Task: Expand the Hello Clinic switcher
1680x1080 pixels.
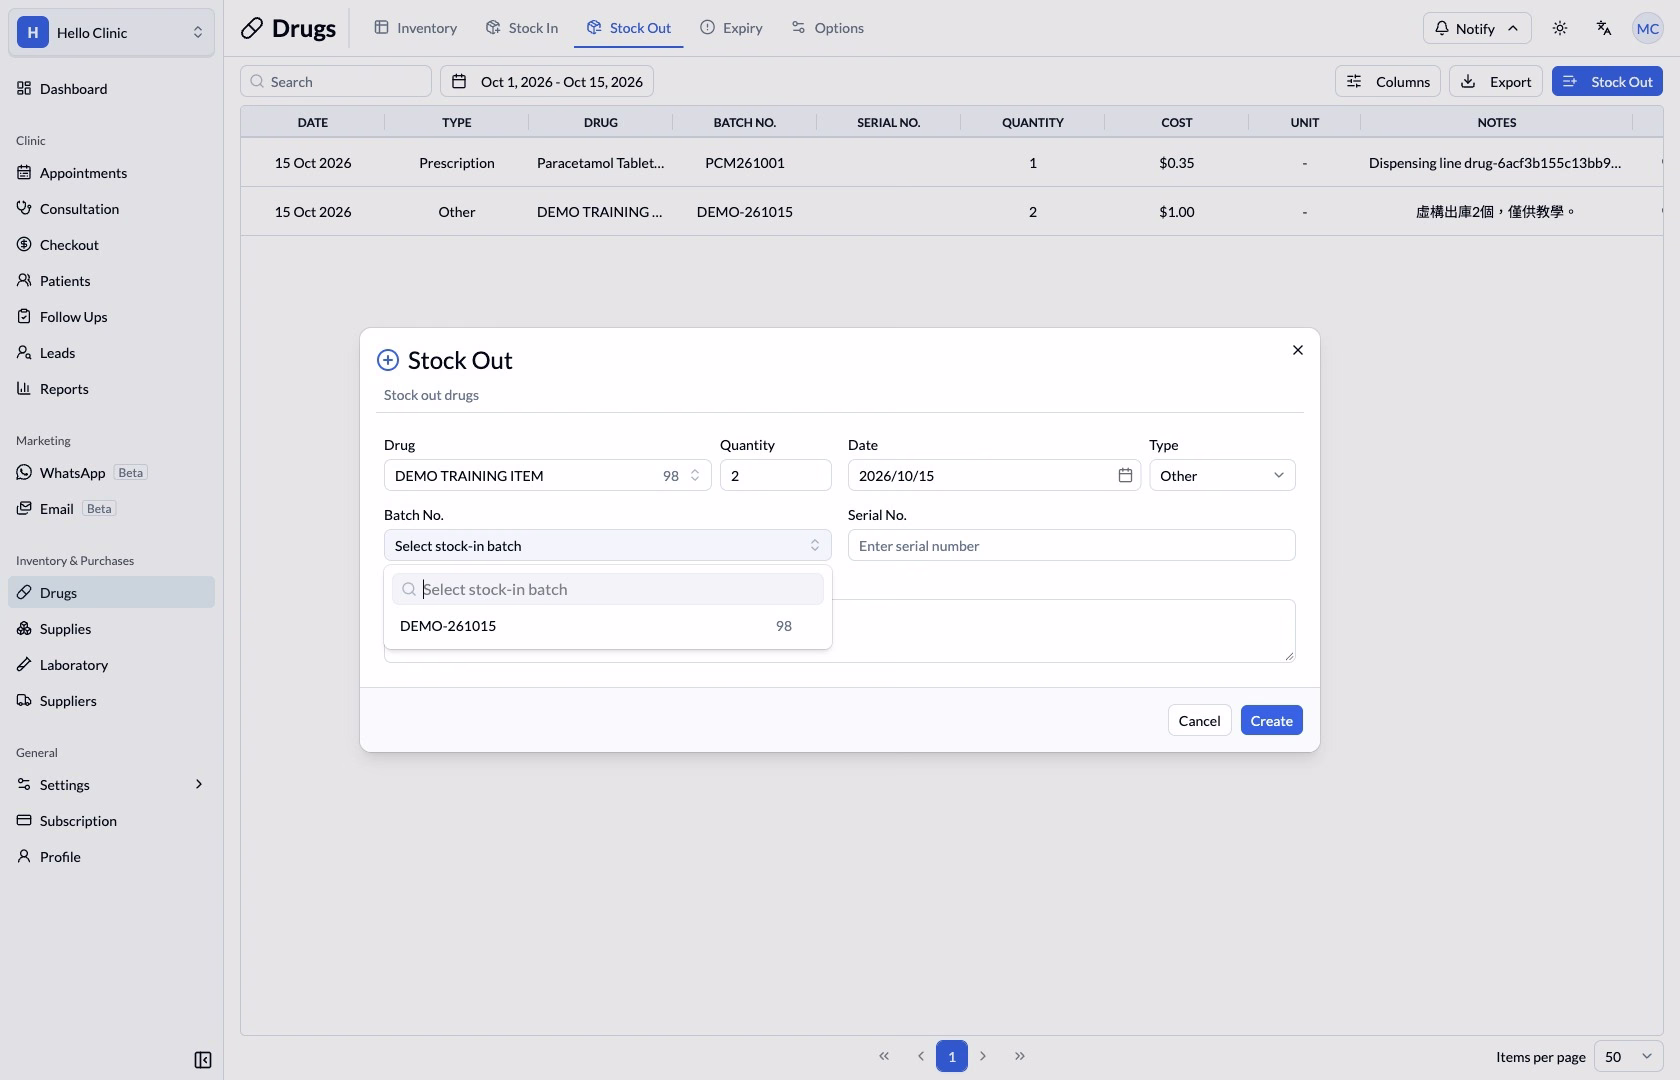Action: [111, 33]
